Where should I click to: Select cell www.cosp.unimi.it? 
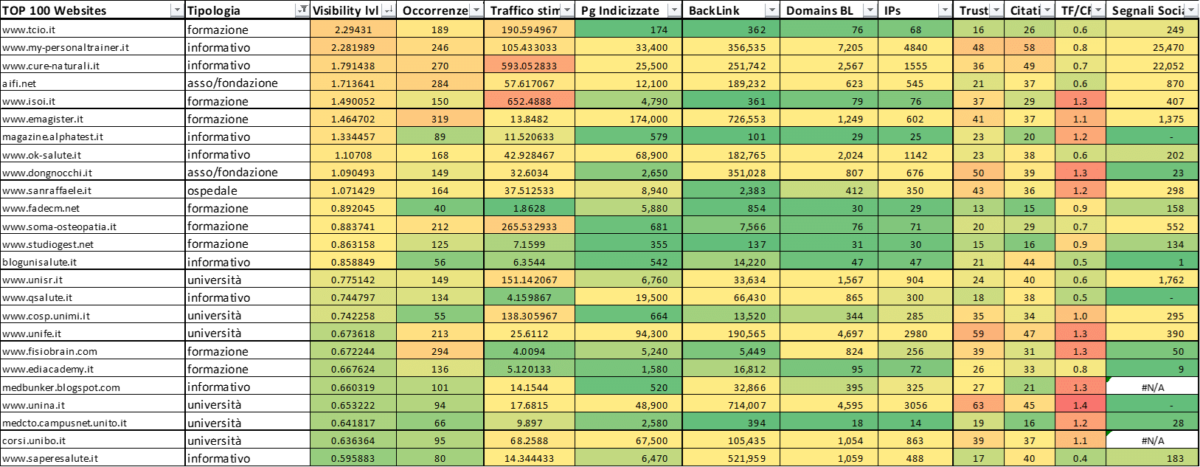(x=92, y=316)
